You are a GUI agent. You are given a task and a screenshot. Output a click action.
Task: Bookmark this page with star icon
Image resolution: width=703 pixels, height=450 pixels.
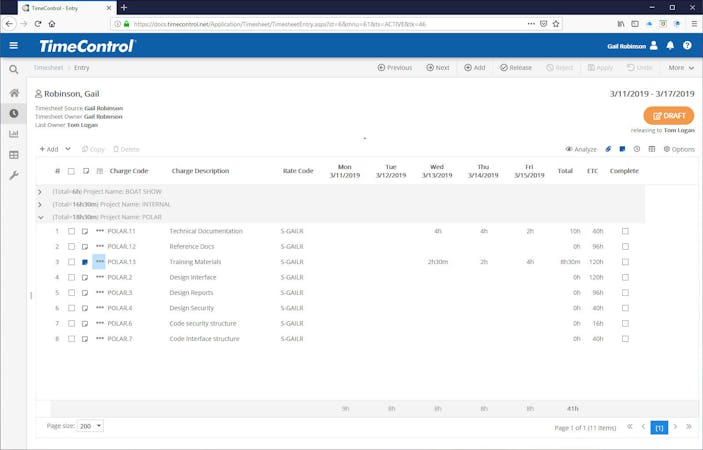(556, 24)
